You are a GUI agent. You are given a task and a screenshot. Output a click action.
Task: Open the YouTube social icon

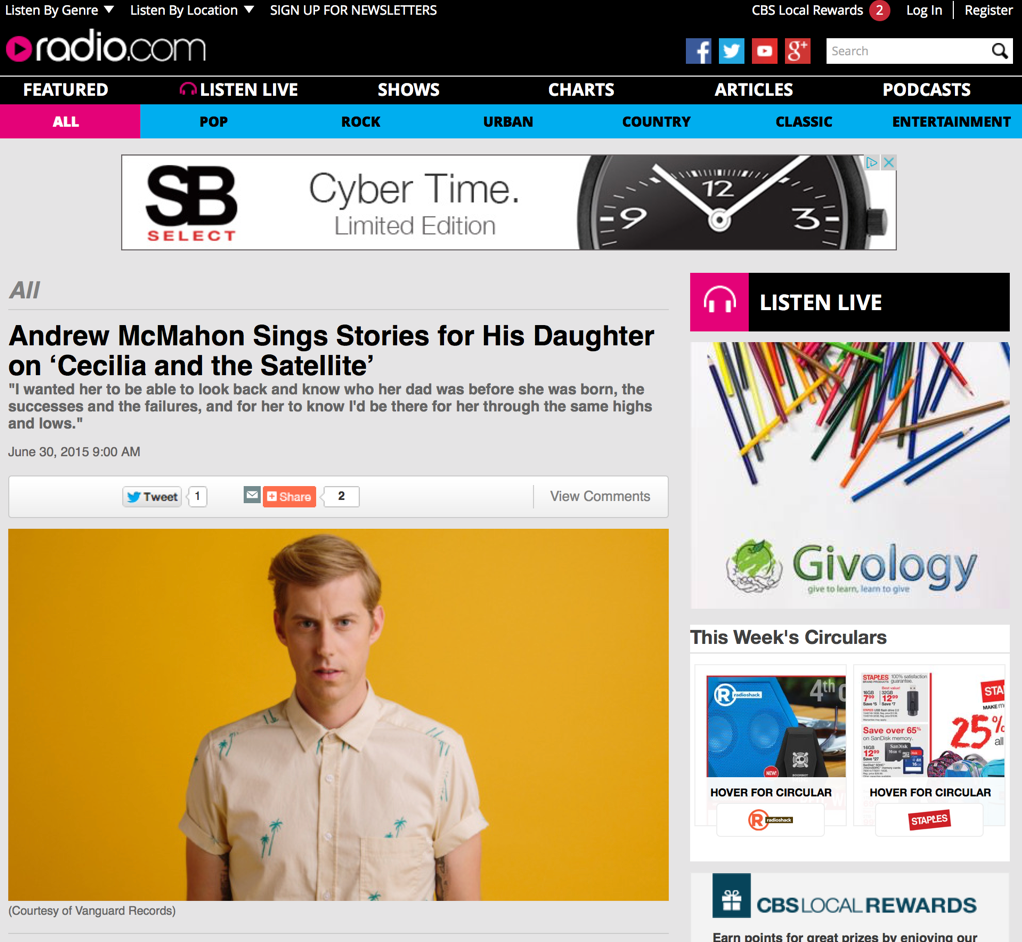click(x=765, y=51)
